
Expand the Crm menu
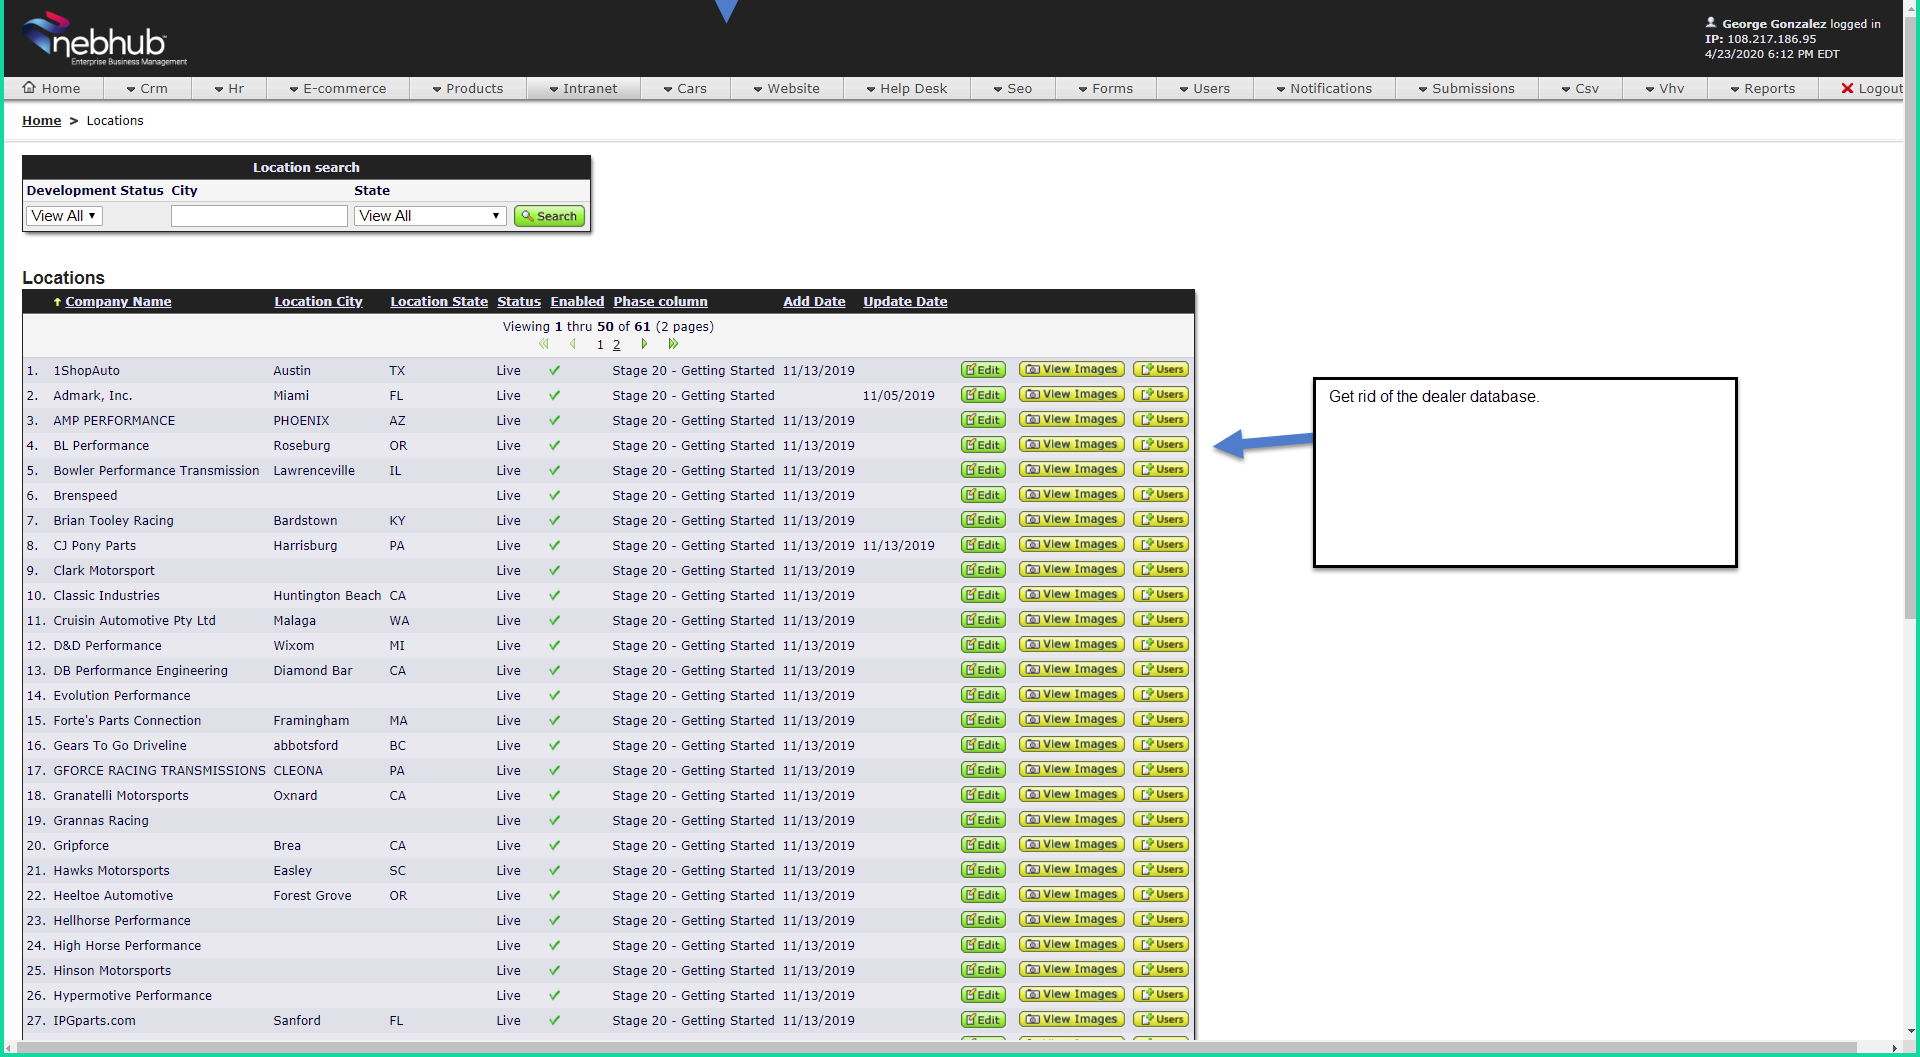click(147, 89)
